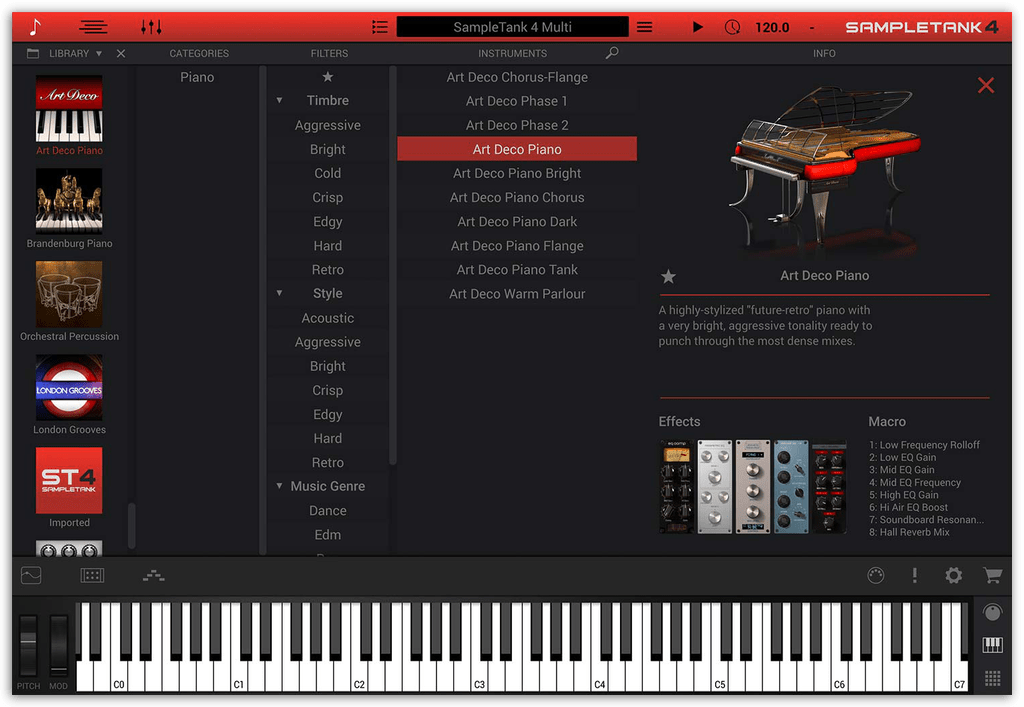Click the folder icon beside LIBRARY

pyautogui.click(x=33, y=54)
